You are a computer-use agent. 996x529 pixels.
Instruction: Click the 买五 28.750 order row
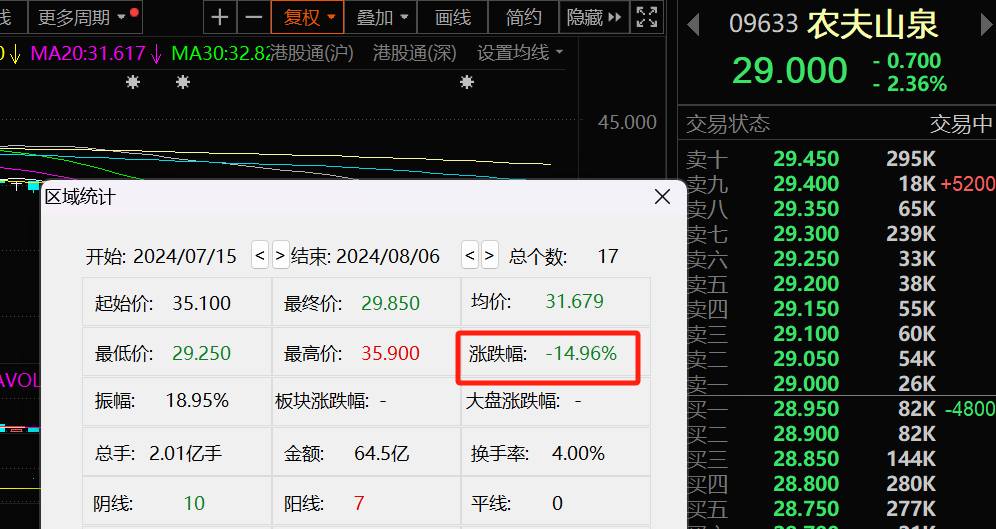click(x=841, y=509)
